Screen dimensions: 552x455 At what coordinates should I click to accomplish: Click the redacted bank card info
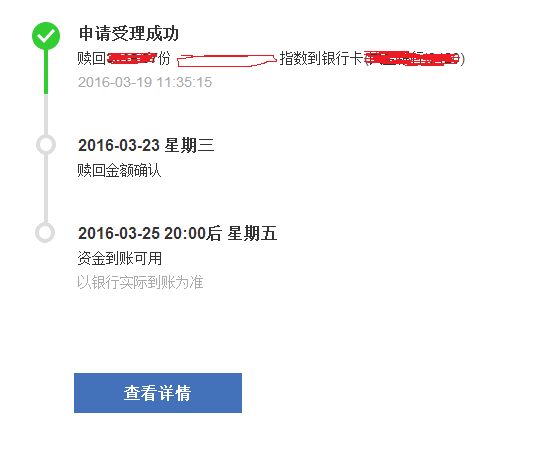pyautogui.click(x=414, y=58)
